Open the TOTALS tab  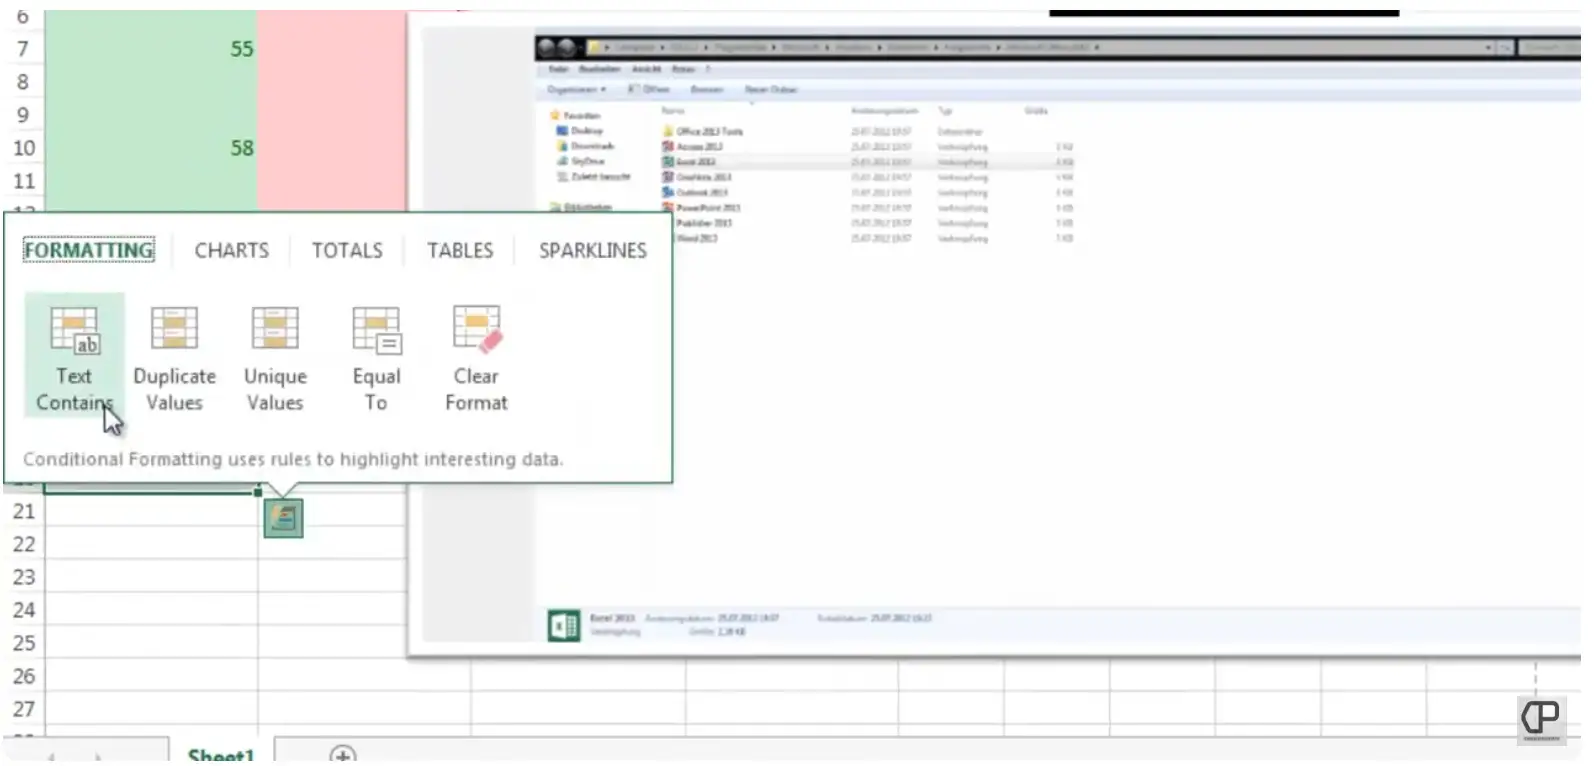347,250
